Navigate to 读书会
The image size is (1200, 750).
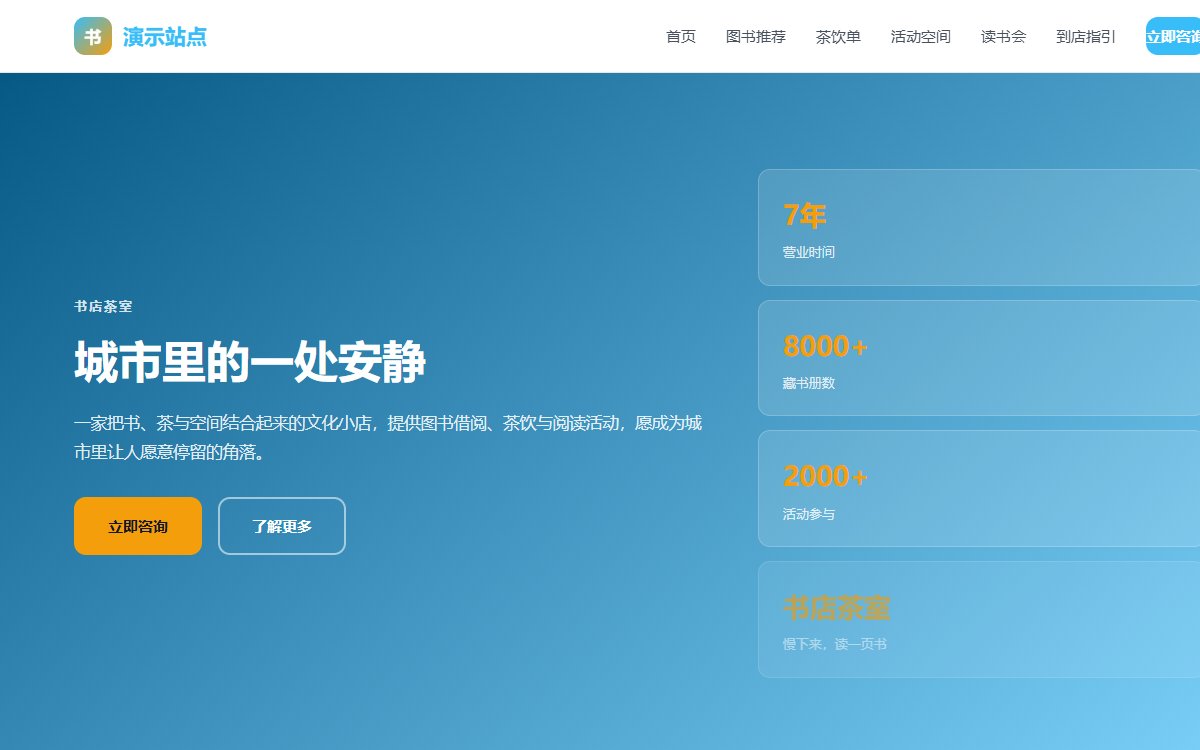(x=1003, y=37)
